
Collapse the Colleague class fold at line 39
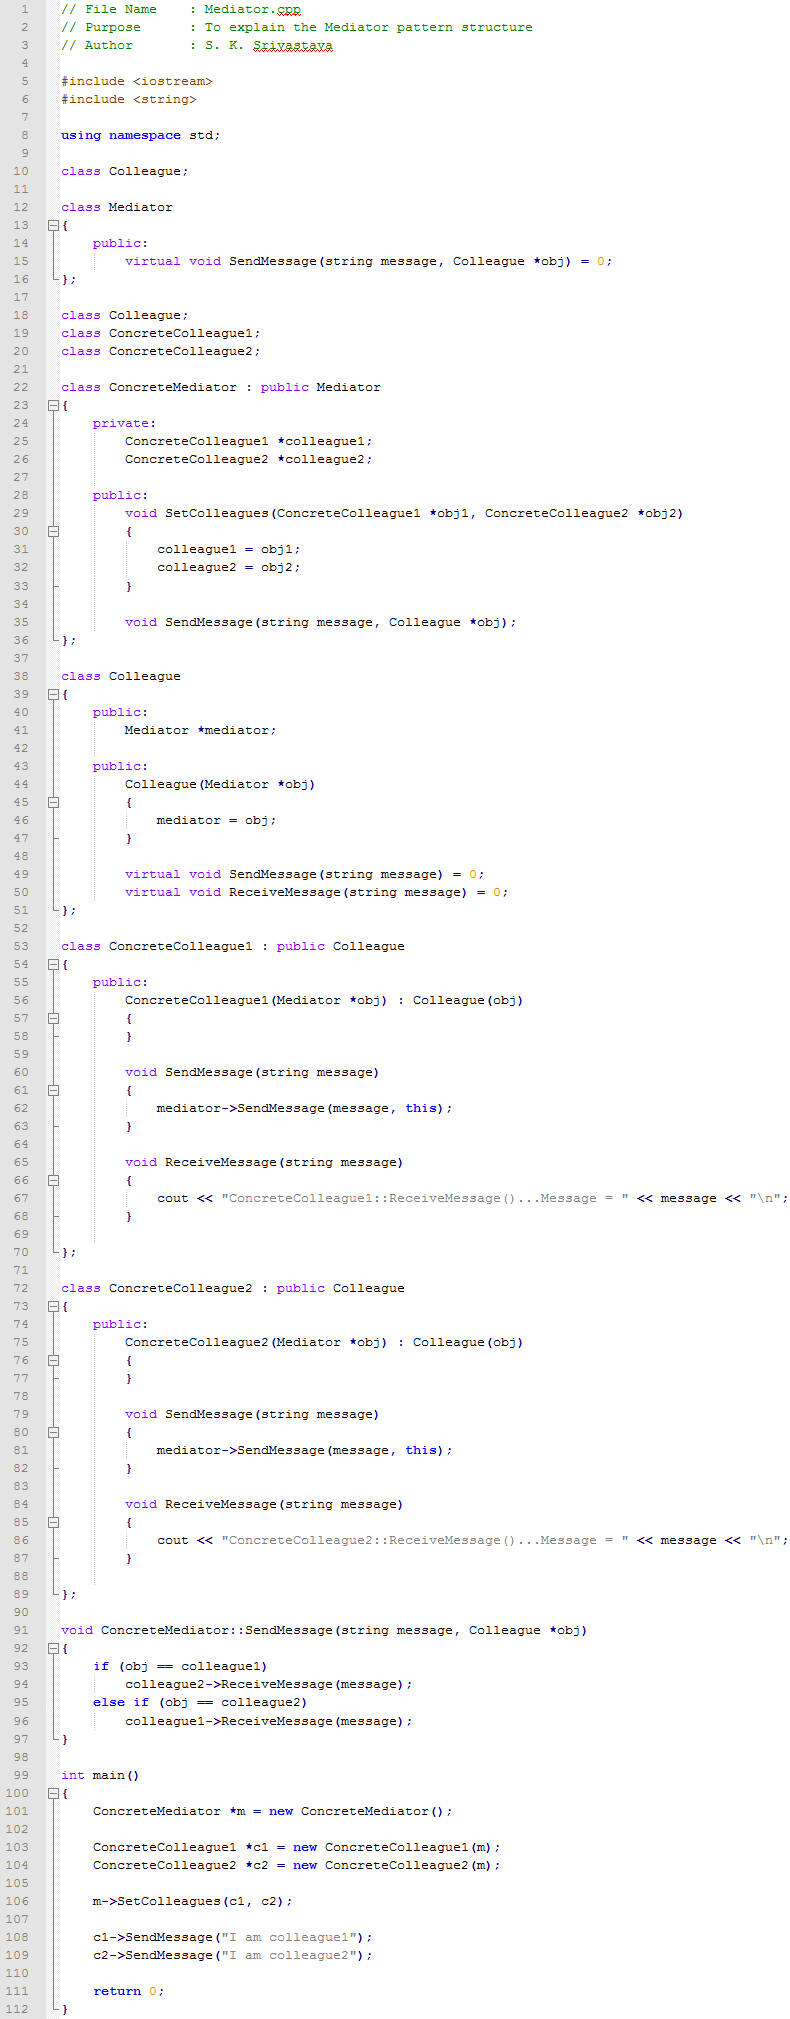pos(53,695)
